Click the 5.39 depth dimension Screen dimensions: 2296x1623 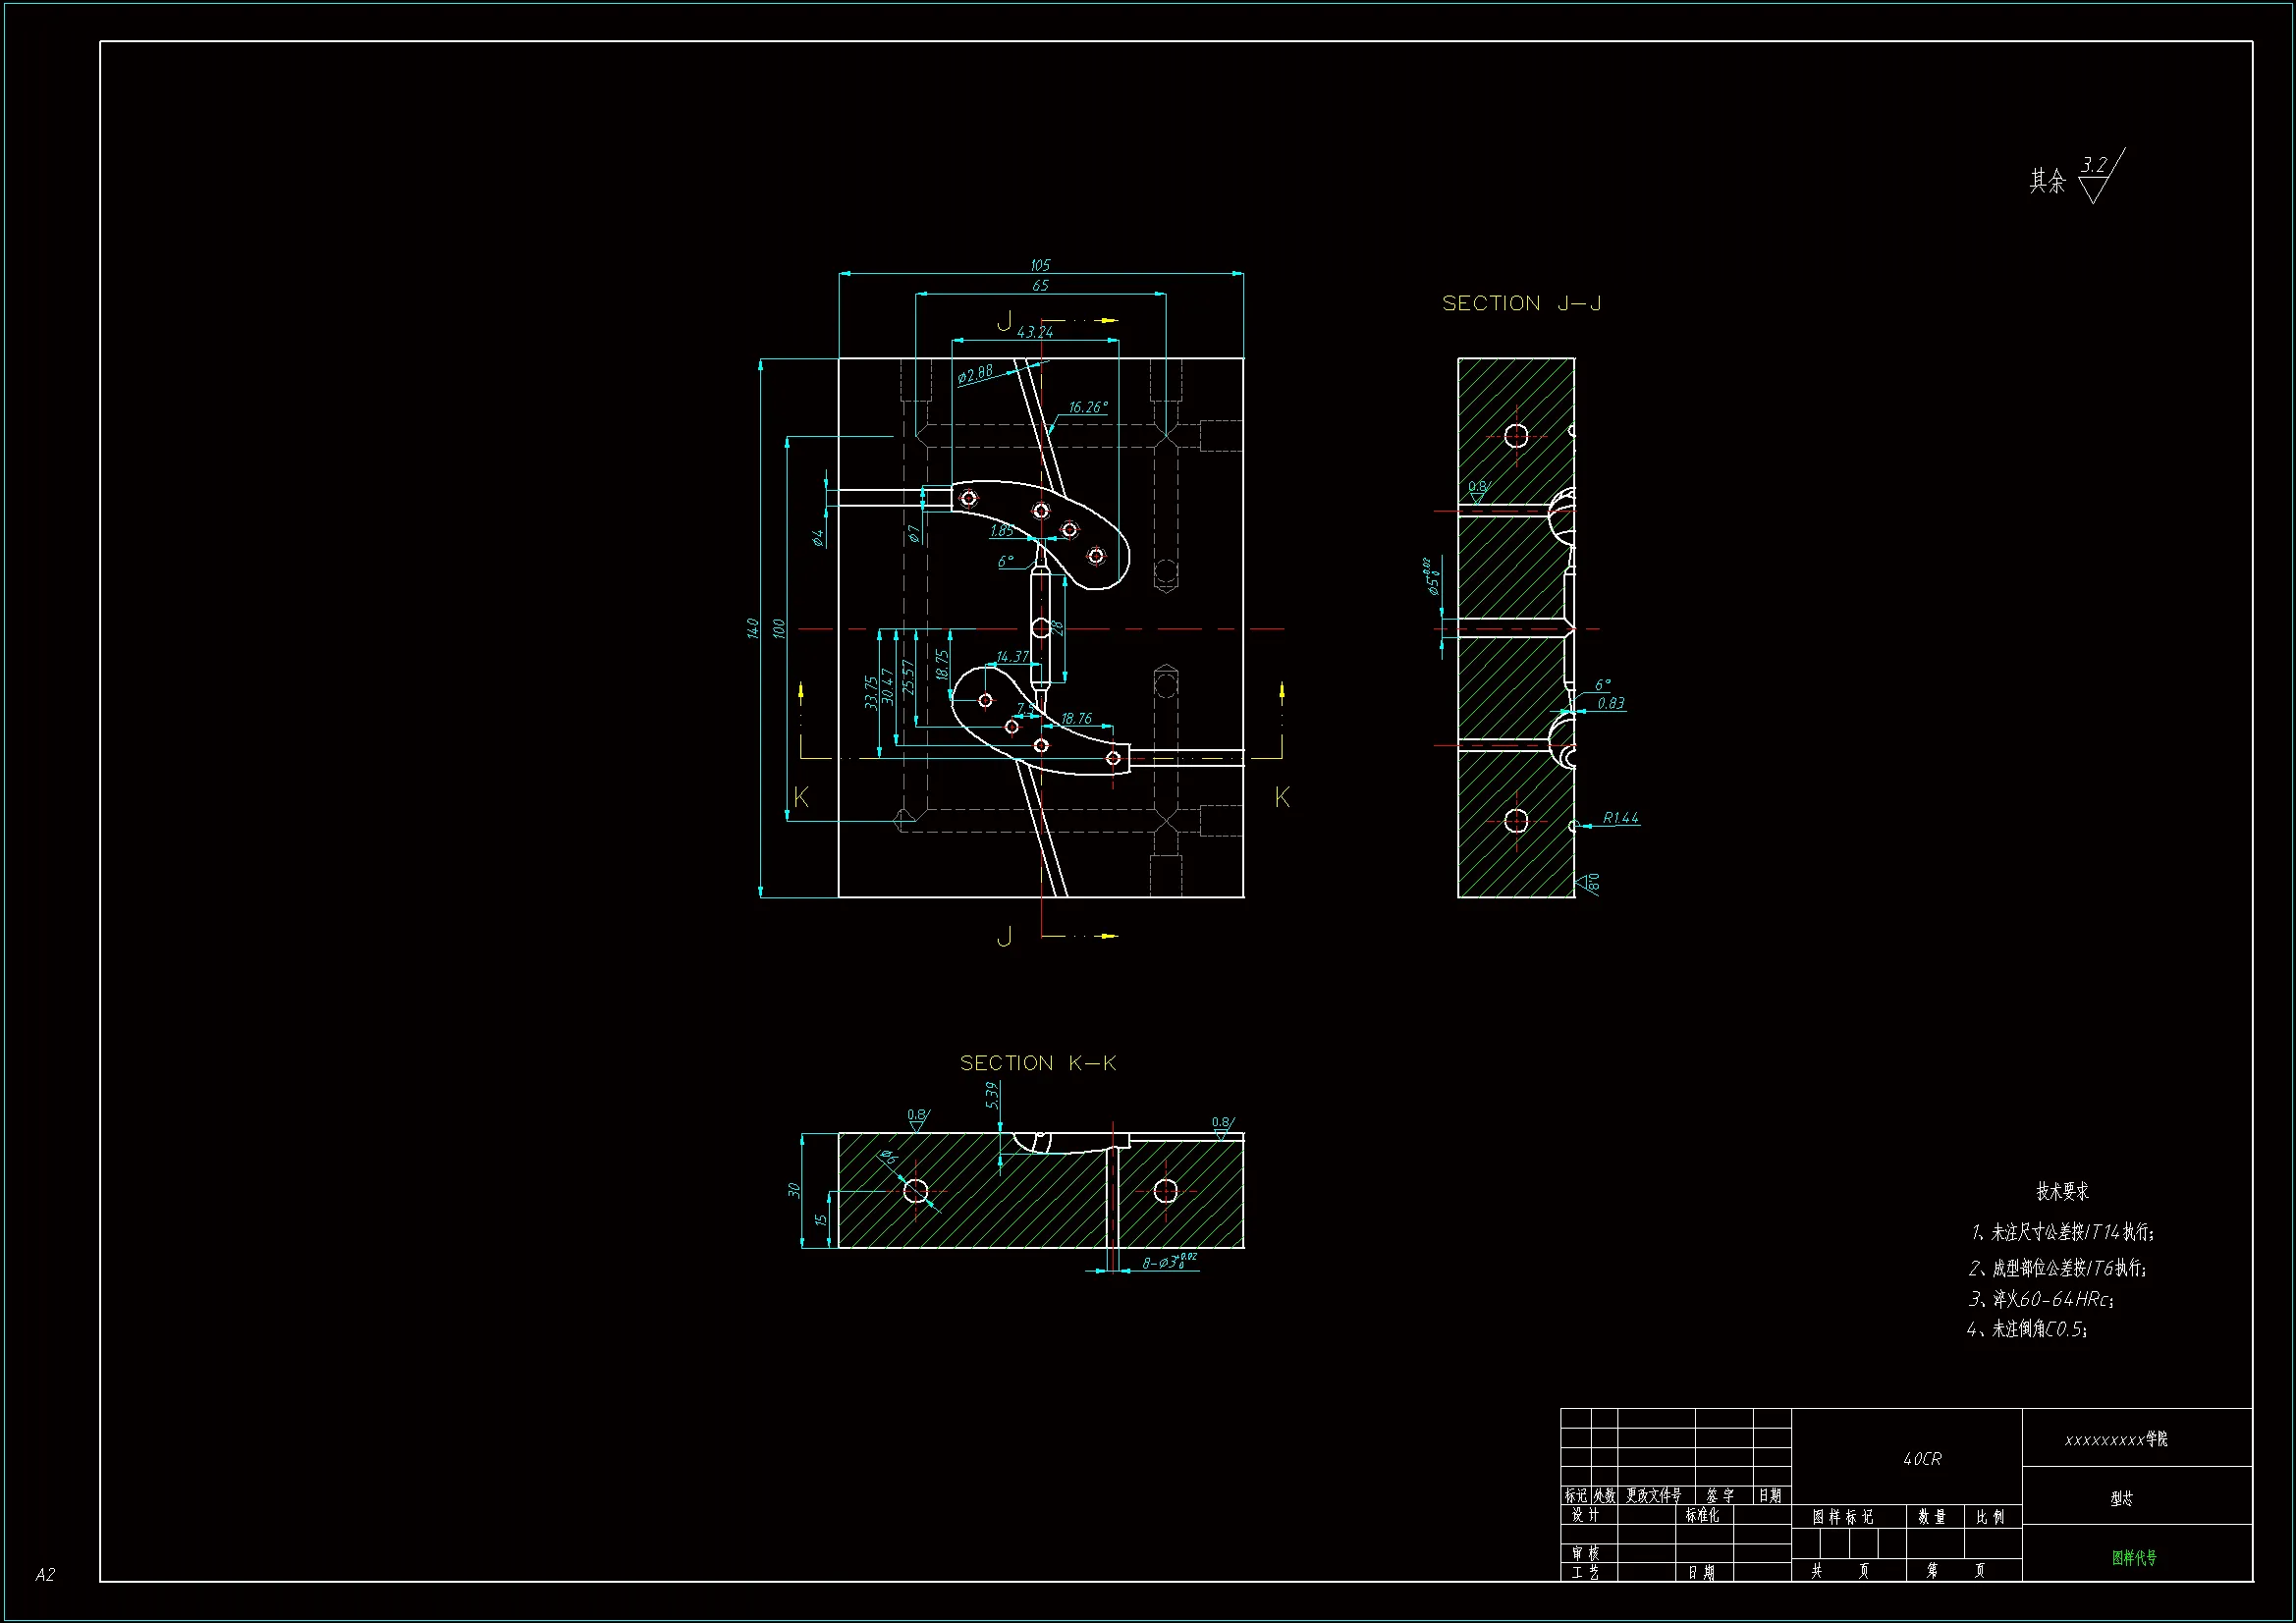click(x=992, y=1095)
